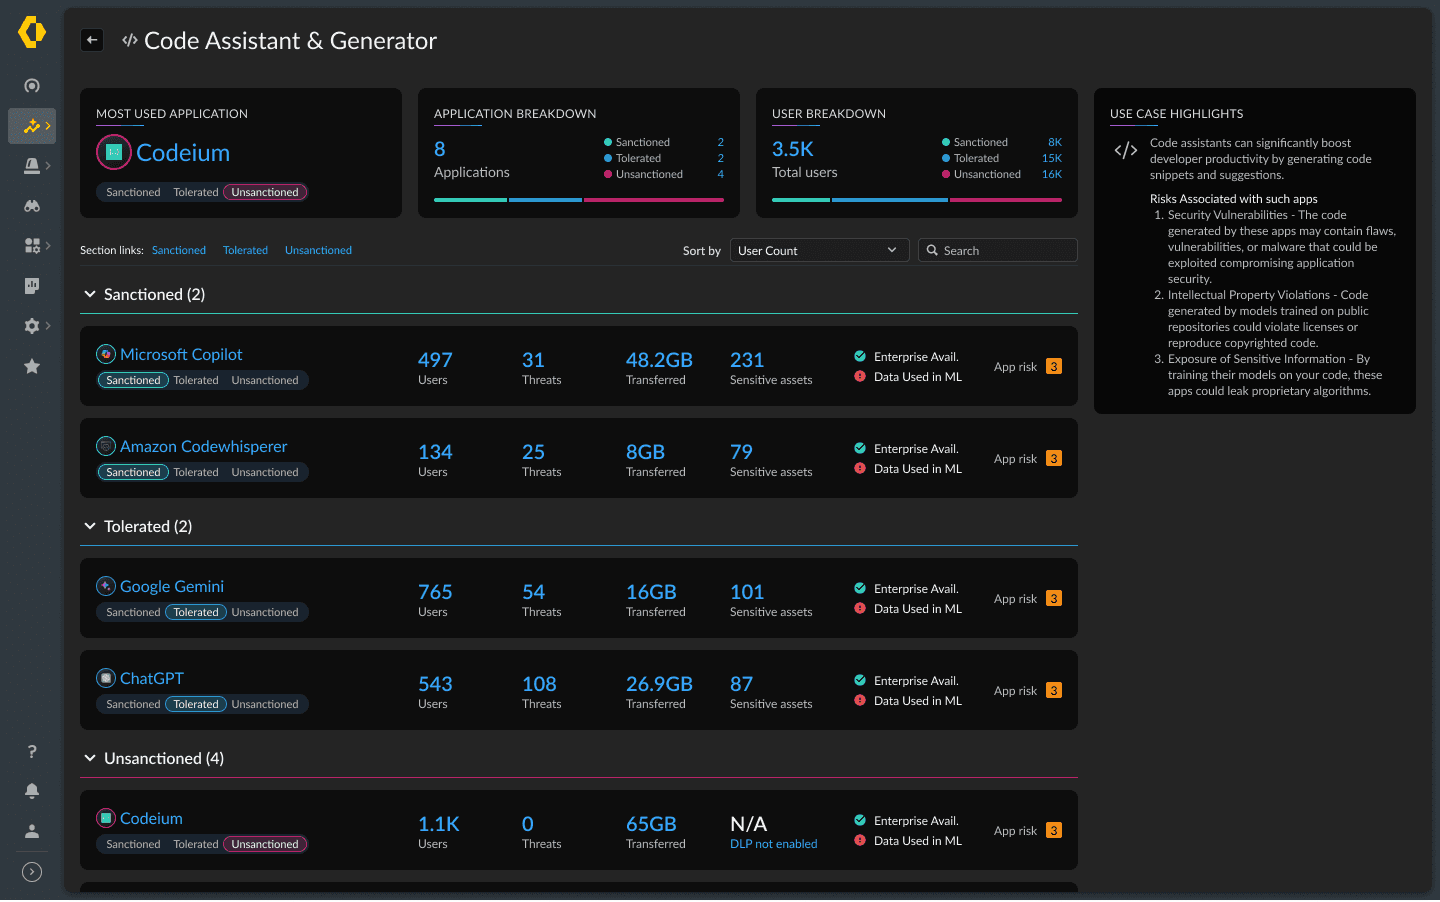Click the Amazon Codewhisperer app icon
Viewport: 1440px width, 902px height.
pos(106,446)
